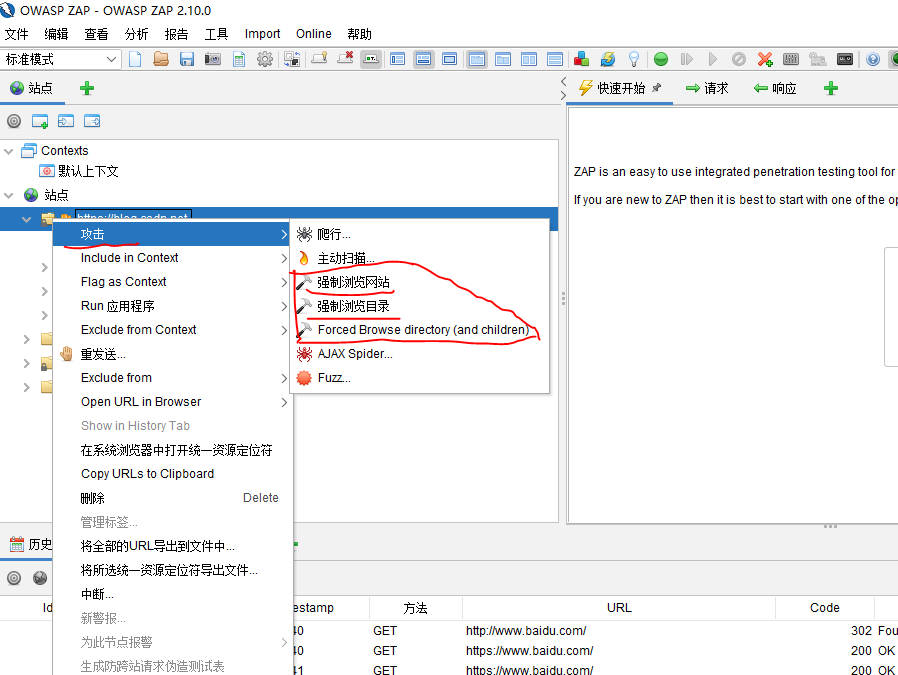
Task: Click the lightbulb hint icon
Action: click(633, 59)
